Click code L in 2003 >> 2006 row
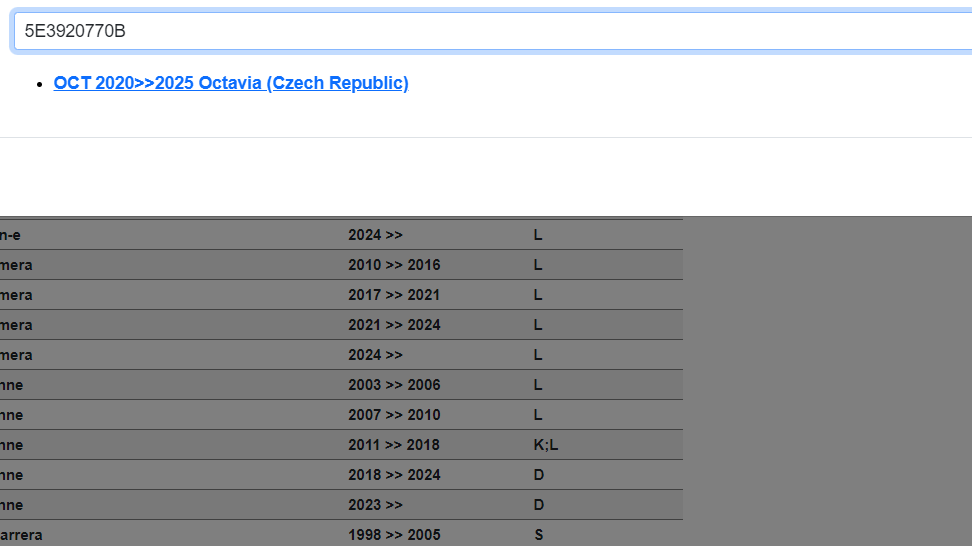The width and height of the screenshot is (972, 546). pos(538,385)
